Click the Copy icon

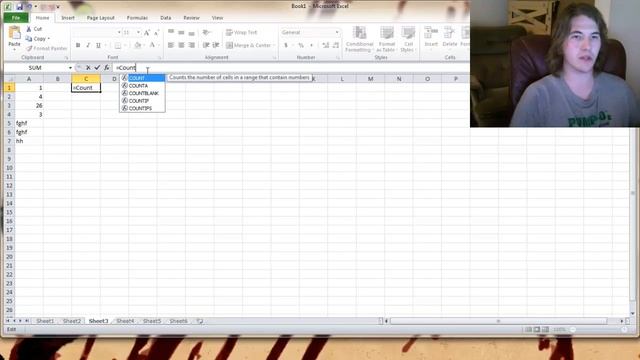(x=29, y=39)
